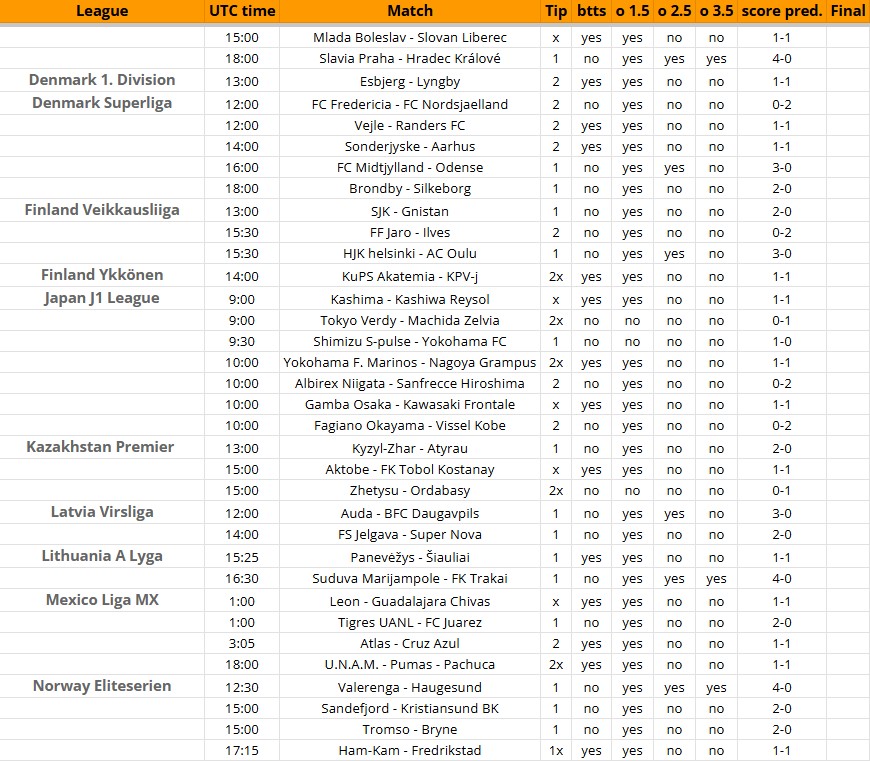The image size is (870, 761).
Task: Click the FC Fredericia - FC Nordsjaelland match
Action: point(410,105)
